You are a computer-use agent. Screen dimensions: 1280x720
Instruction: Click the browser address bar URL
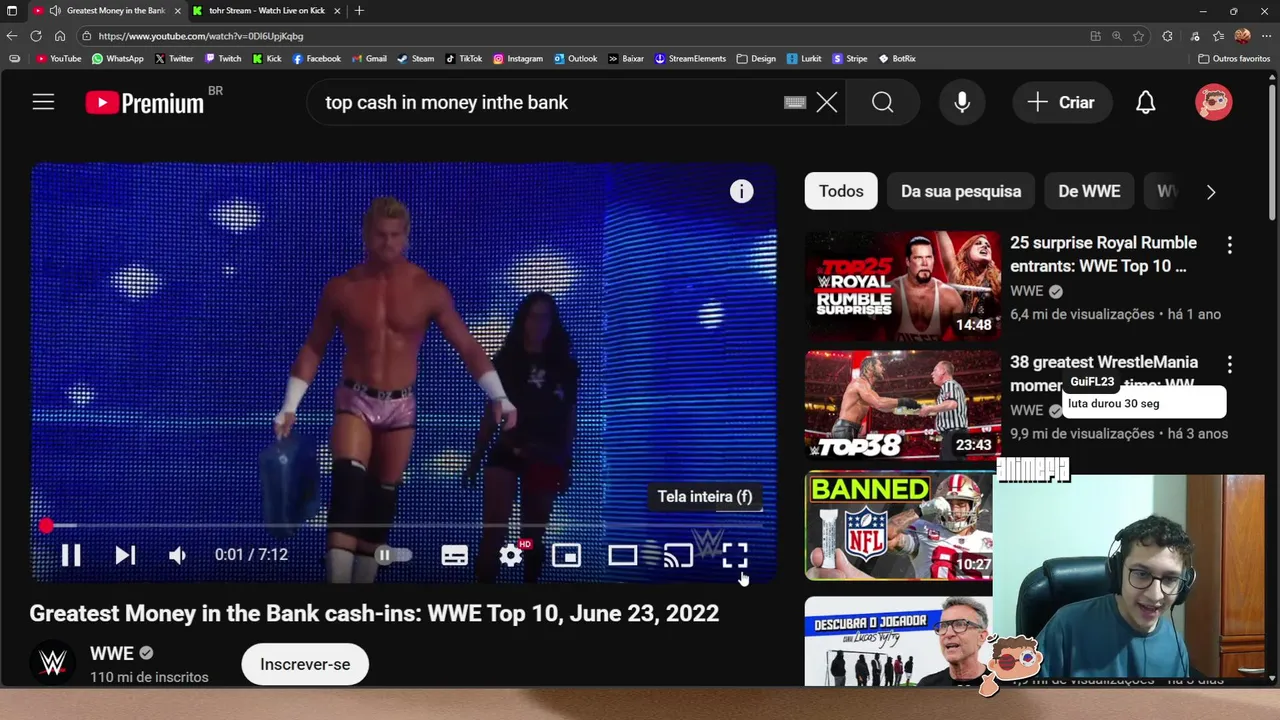click(x=200, y=36)
